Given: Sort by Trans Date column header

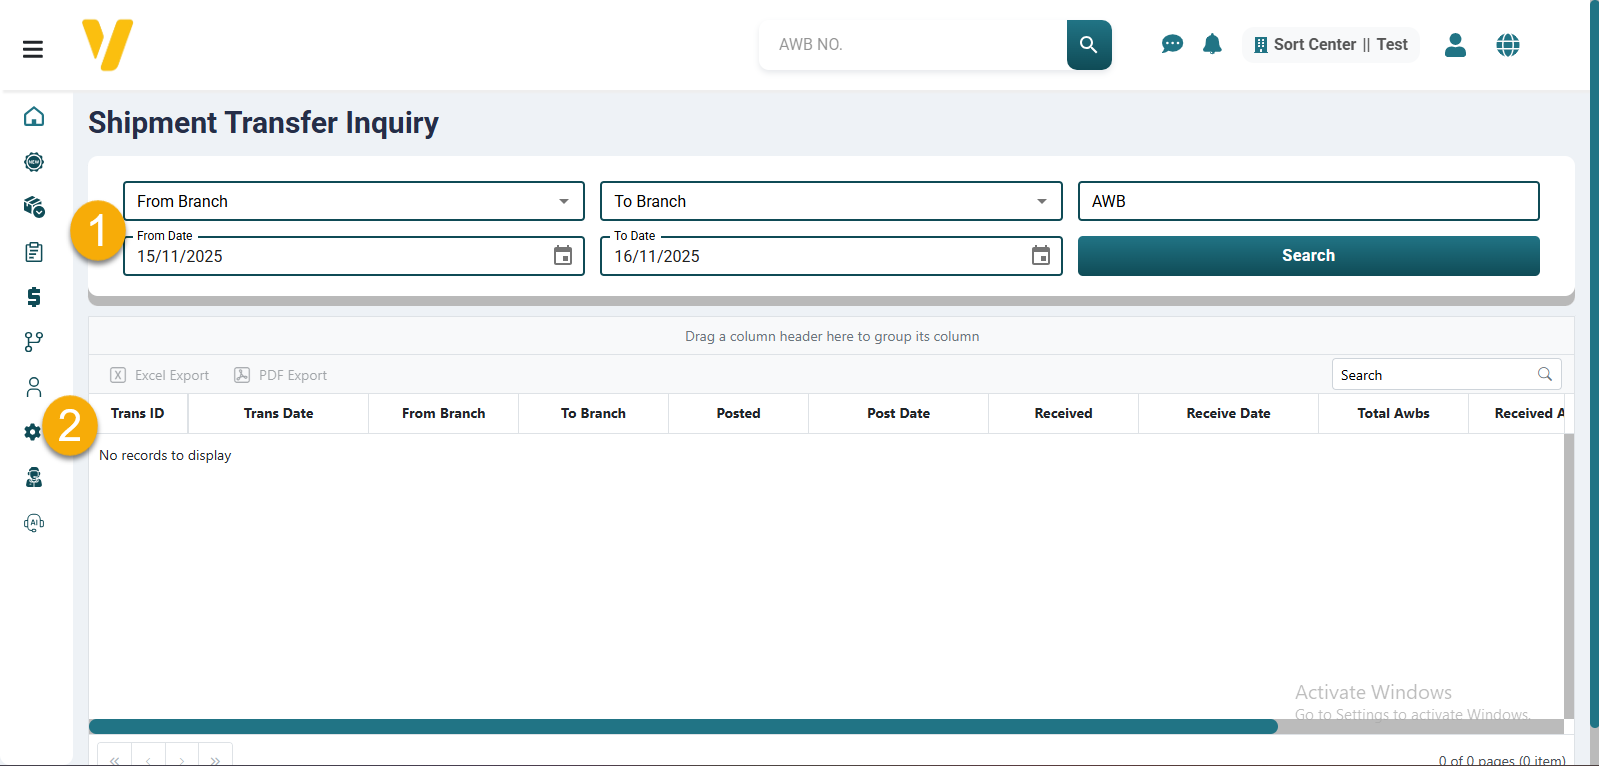Looking at the screenshot, I should click(278, 413).
